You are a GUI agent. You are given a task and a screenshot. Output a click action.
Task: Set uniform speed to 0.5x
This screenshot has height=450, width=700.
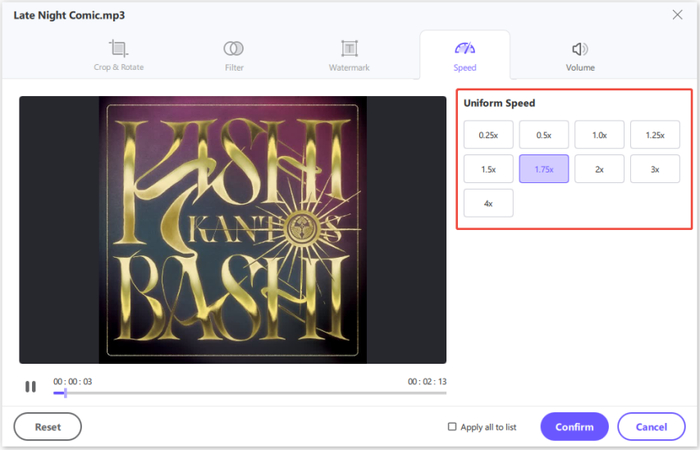[544, 135]
